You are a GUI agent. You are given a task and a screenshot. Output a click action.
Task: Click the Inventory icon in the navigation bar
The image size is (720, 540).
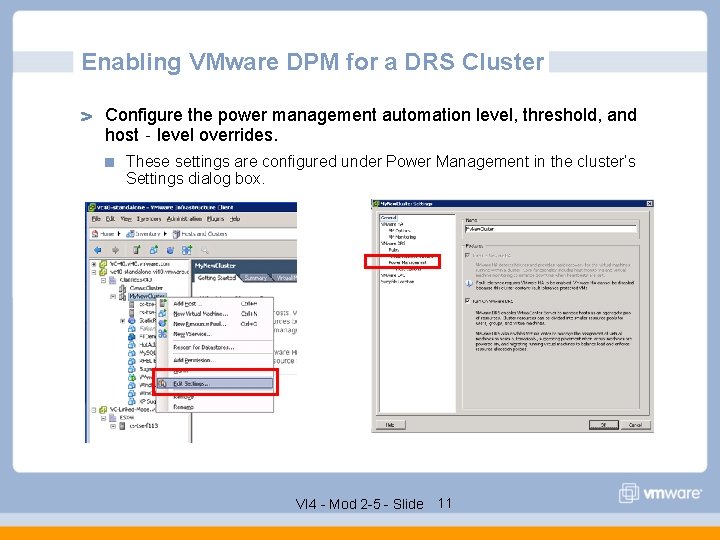[x=130, y=234]
